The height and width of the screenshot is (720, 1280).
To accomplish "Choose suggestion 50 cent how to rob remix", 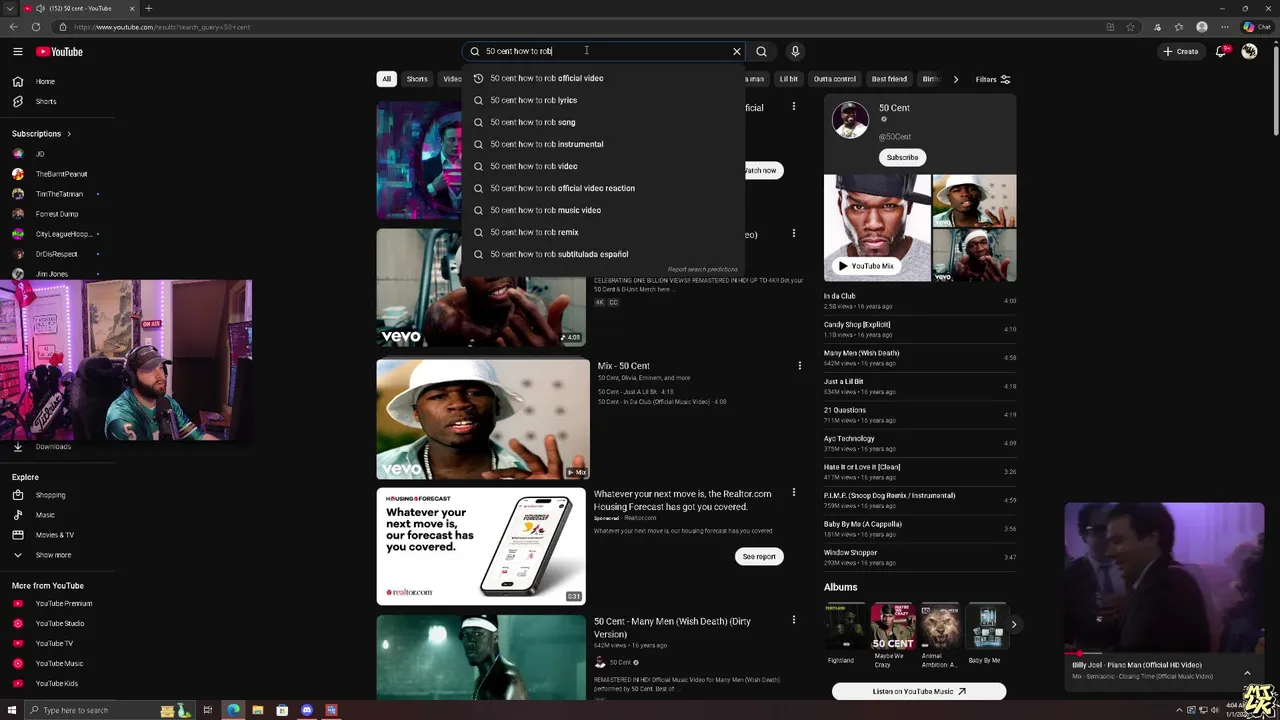I will (604, 232).
